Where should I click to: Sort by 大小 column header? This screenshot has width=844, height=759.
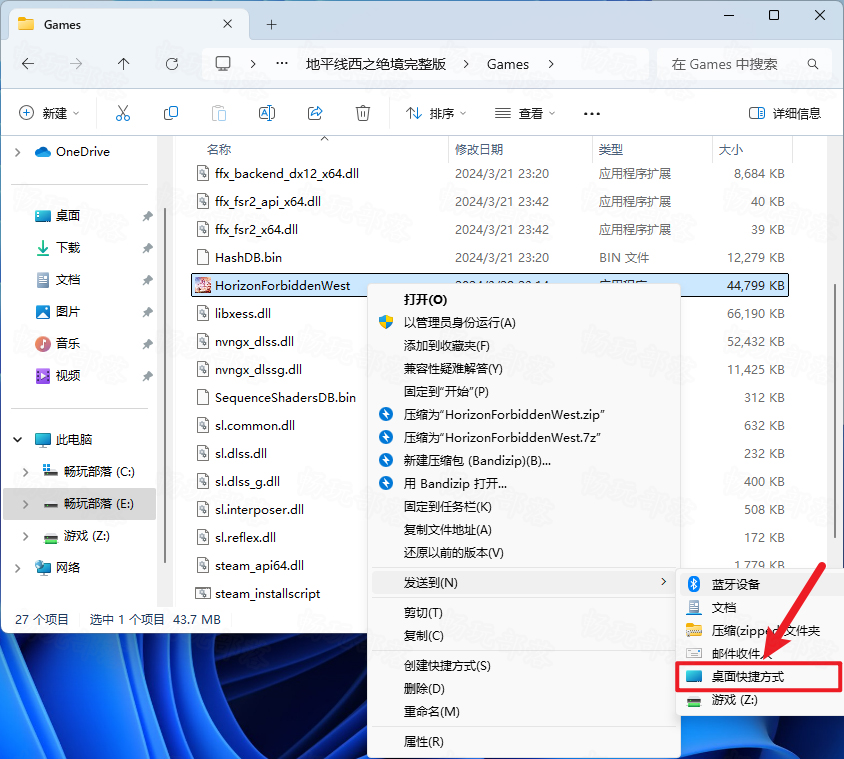tap(730, 150)
